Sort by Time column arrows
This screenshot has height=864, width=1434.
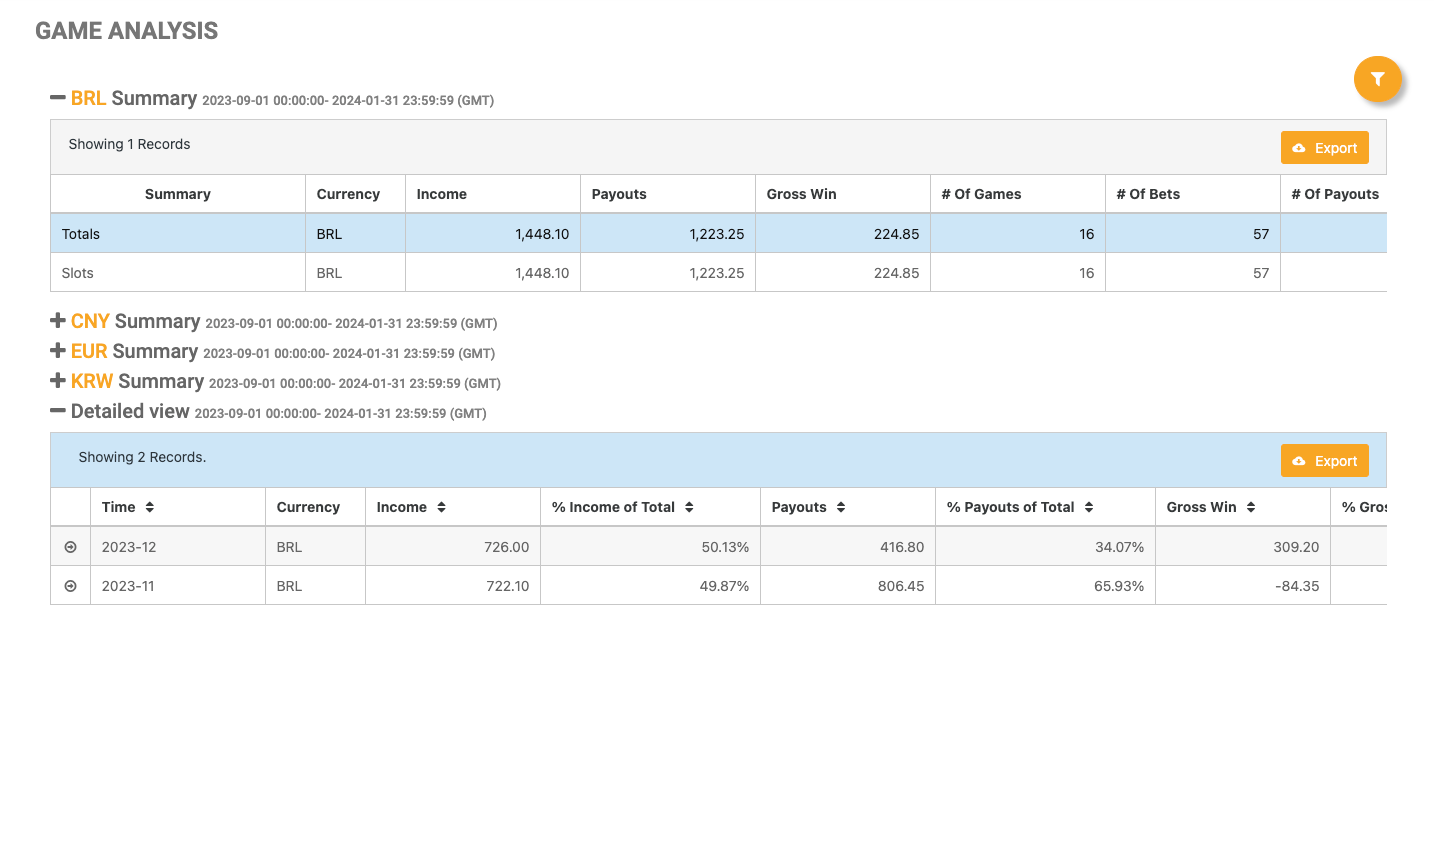(x=149, y=507)
